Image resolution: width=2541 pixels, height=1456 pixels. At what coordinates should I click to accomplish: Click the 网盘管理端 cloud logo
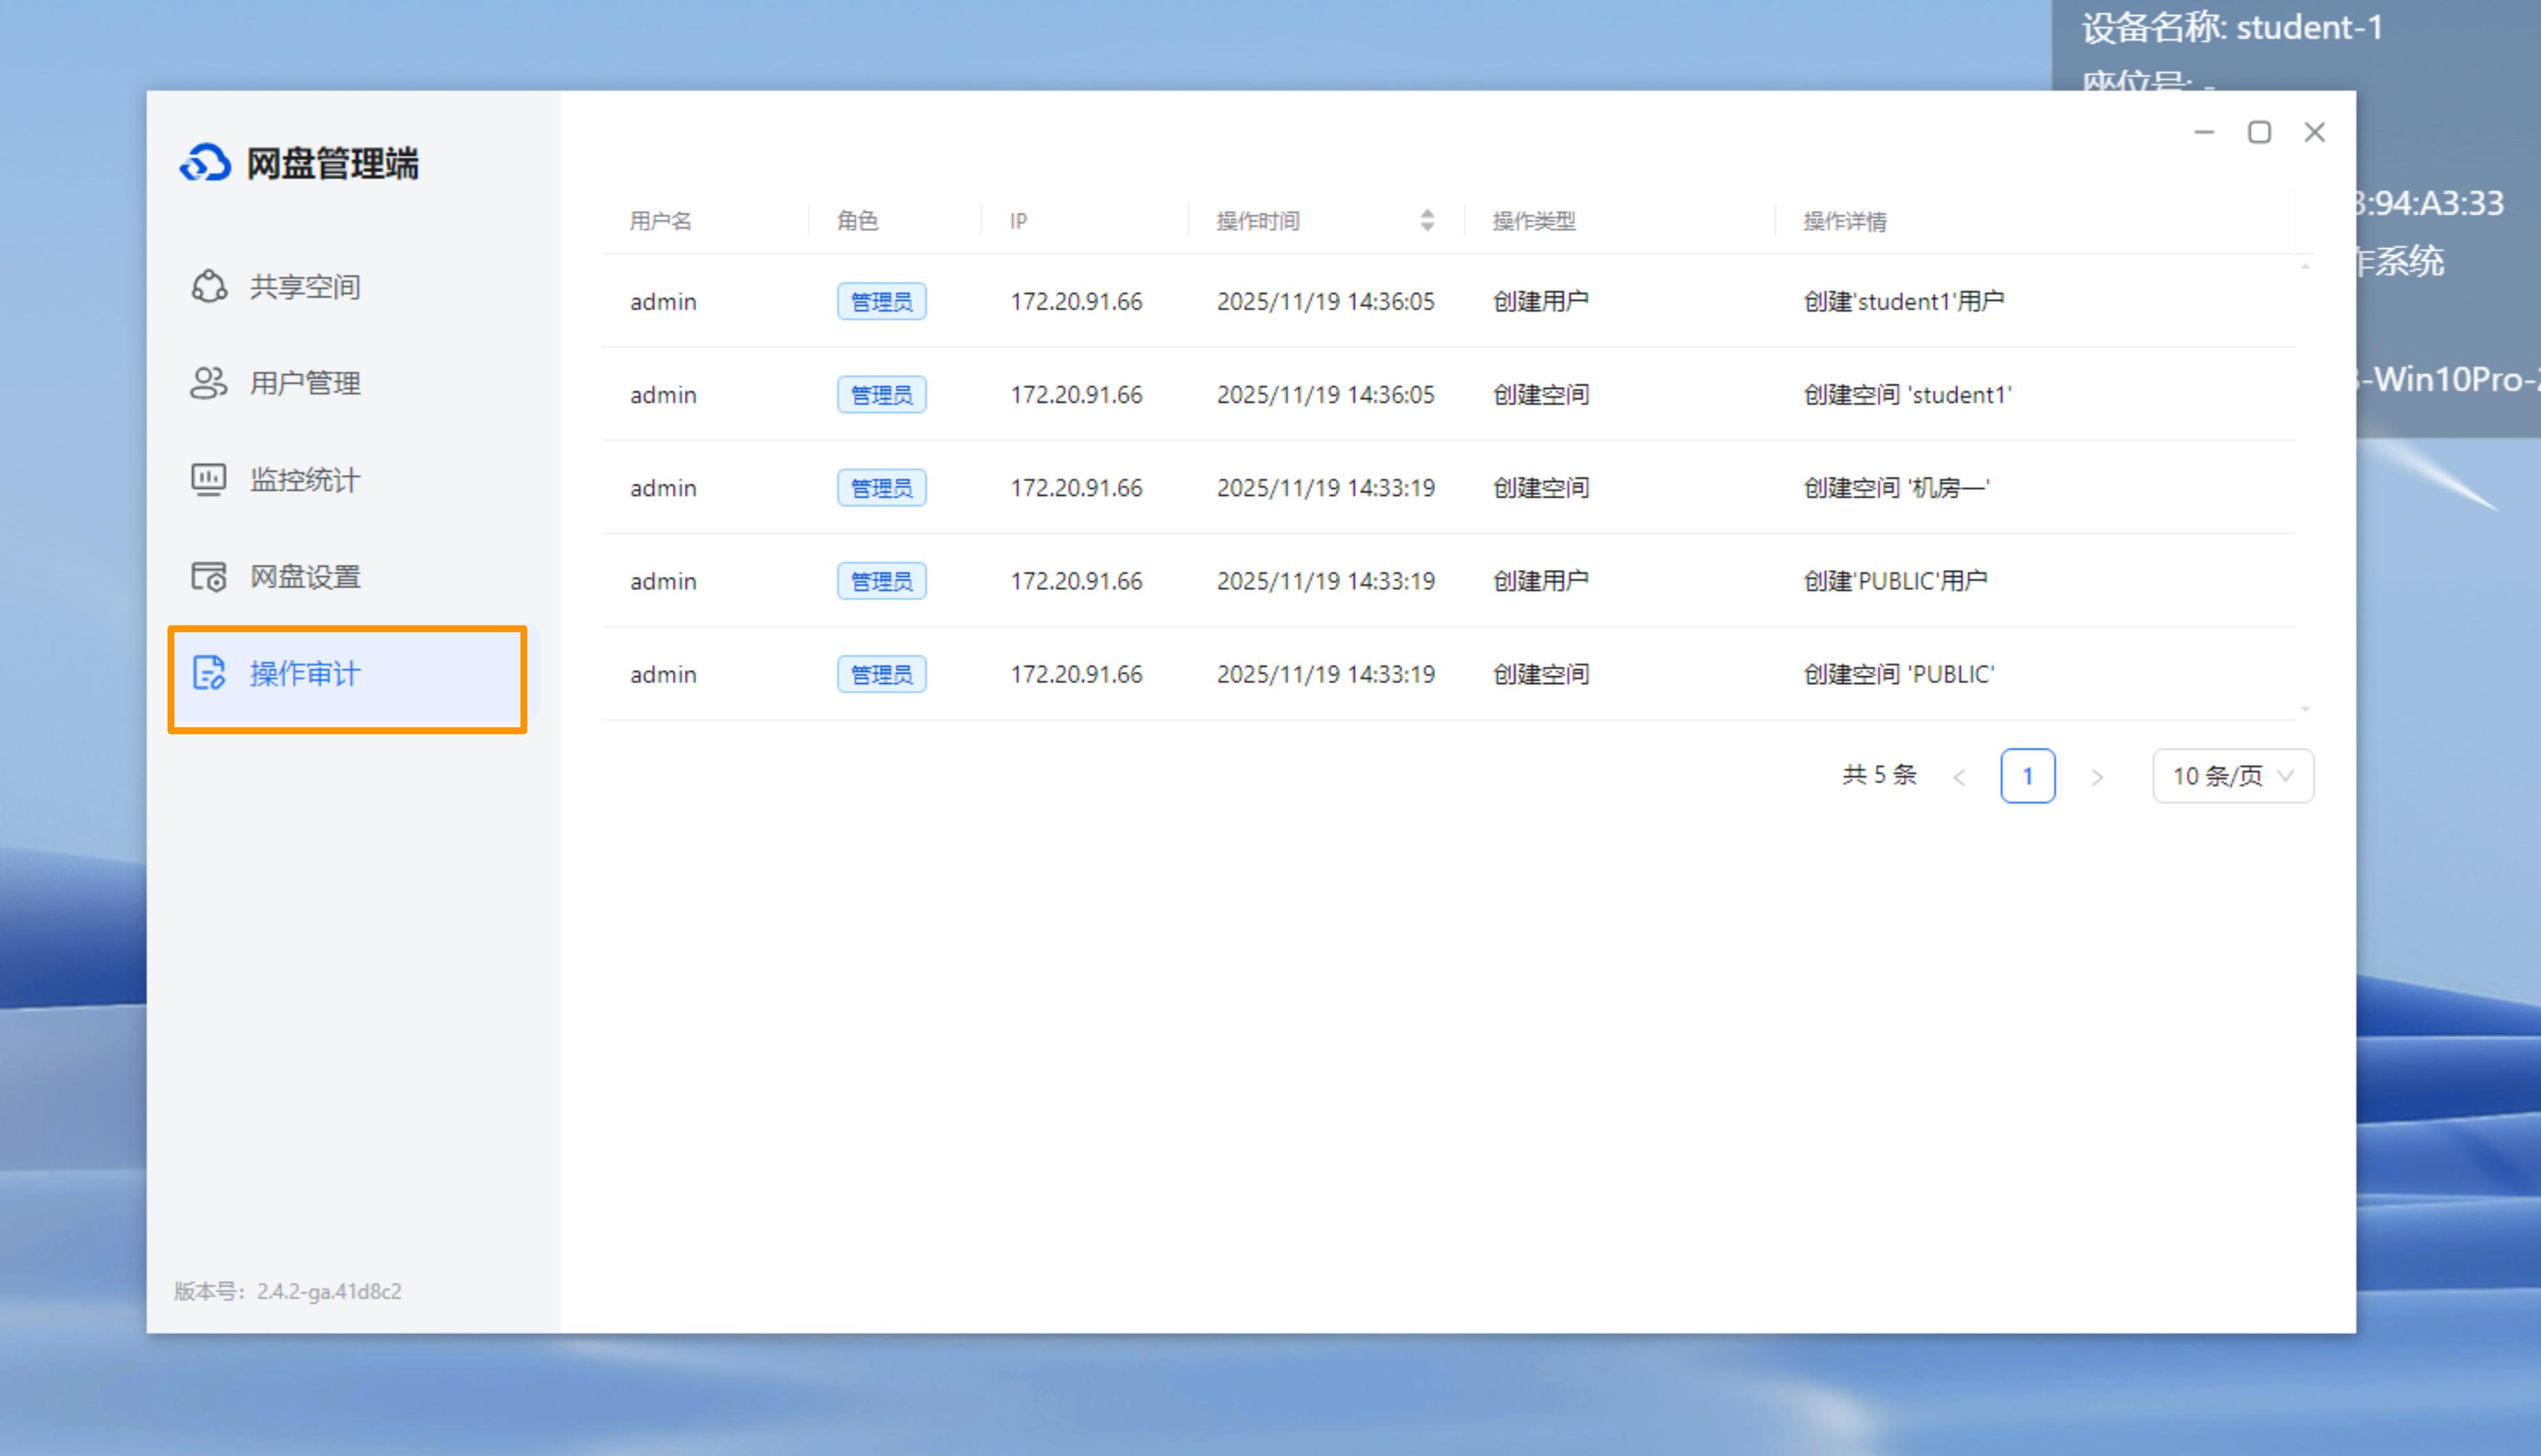pos(206,163)
